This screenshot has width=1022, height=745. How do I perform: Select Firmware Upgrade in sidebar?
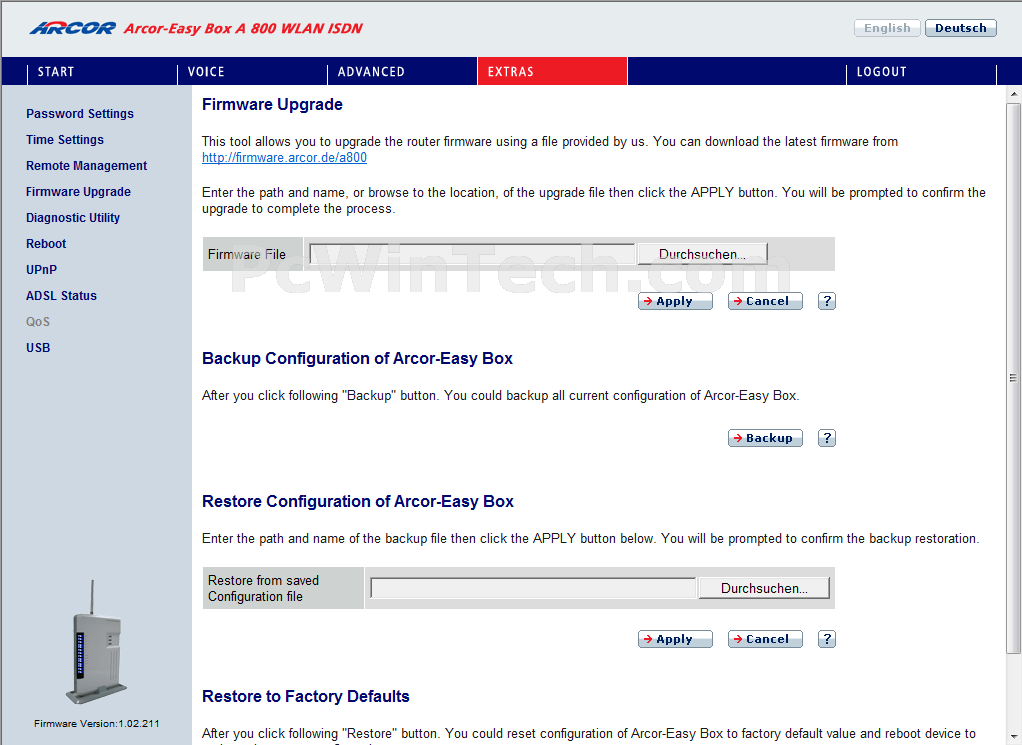(78, 192)
